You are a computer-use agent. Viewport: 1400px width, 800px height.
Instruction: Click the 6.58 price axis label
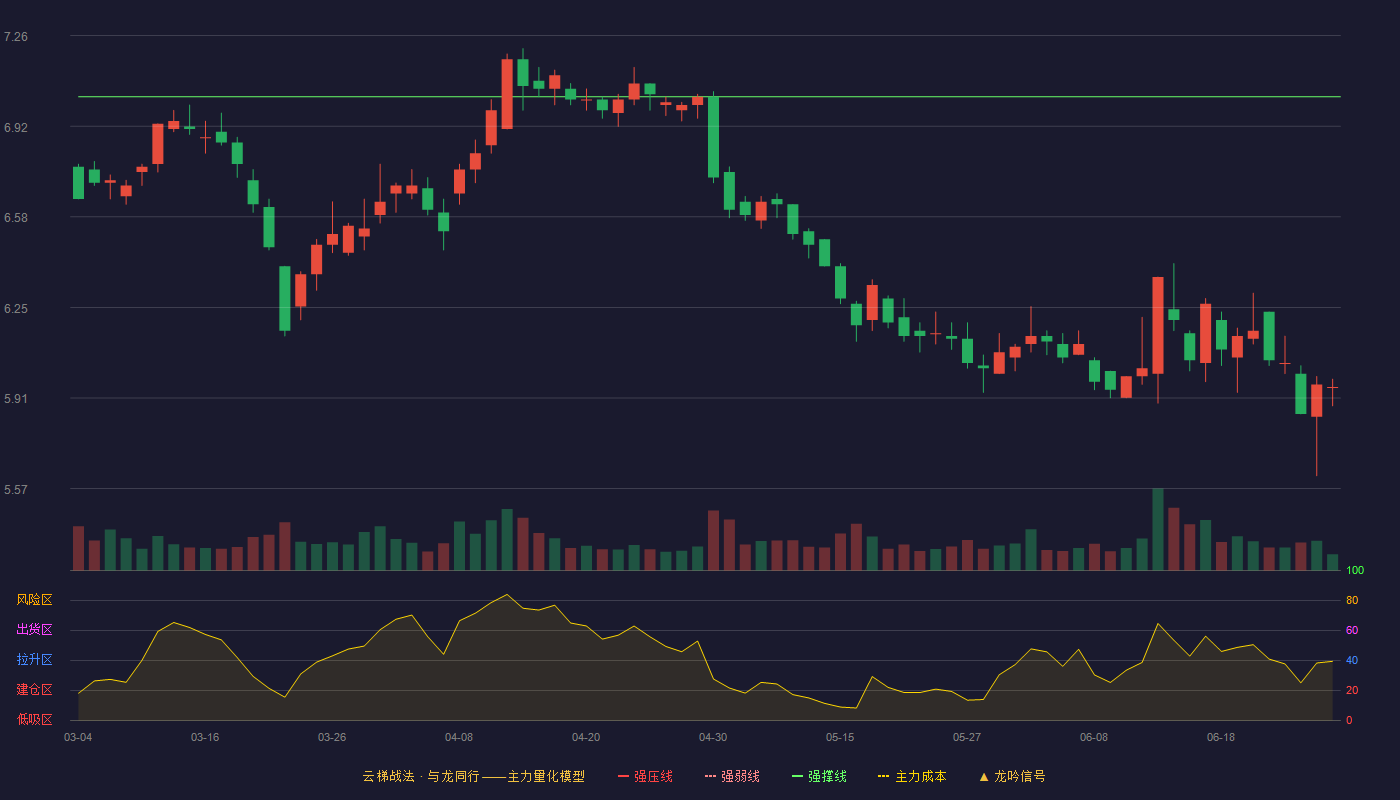pos(16,218)
